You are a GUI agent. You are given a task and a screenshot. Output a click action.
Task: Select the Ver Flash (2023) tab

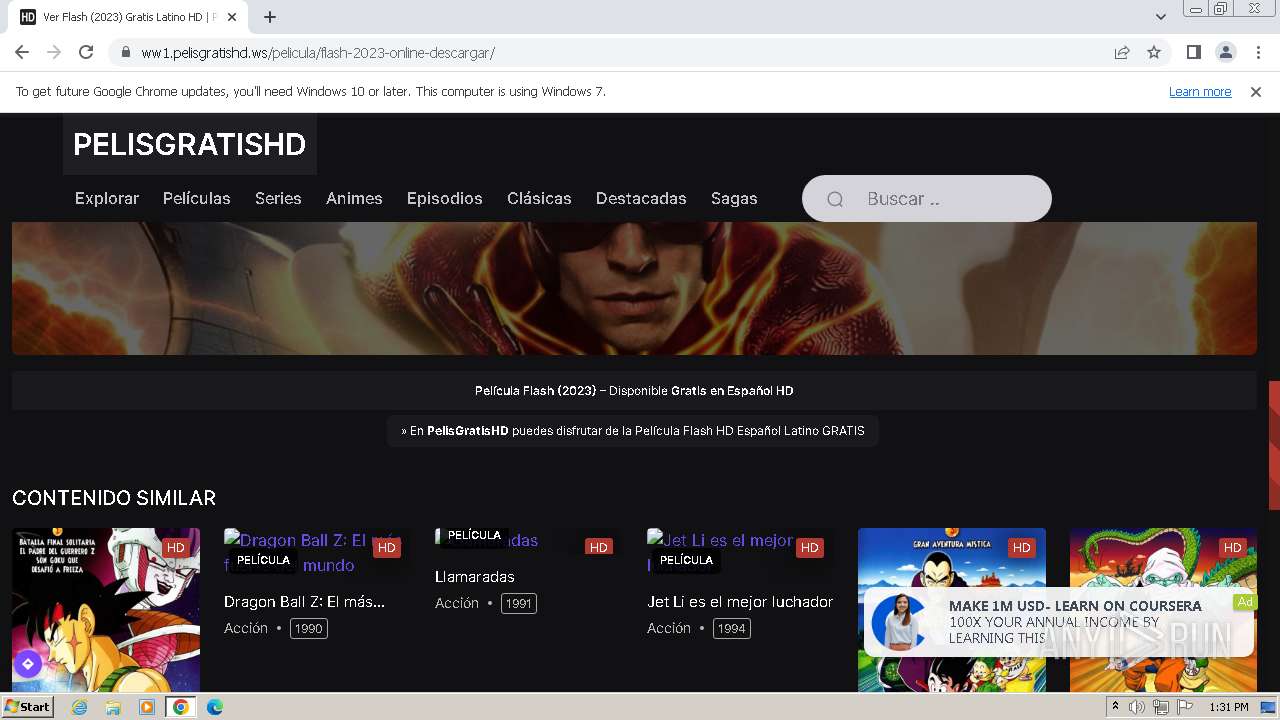coord(128,17)
